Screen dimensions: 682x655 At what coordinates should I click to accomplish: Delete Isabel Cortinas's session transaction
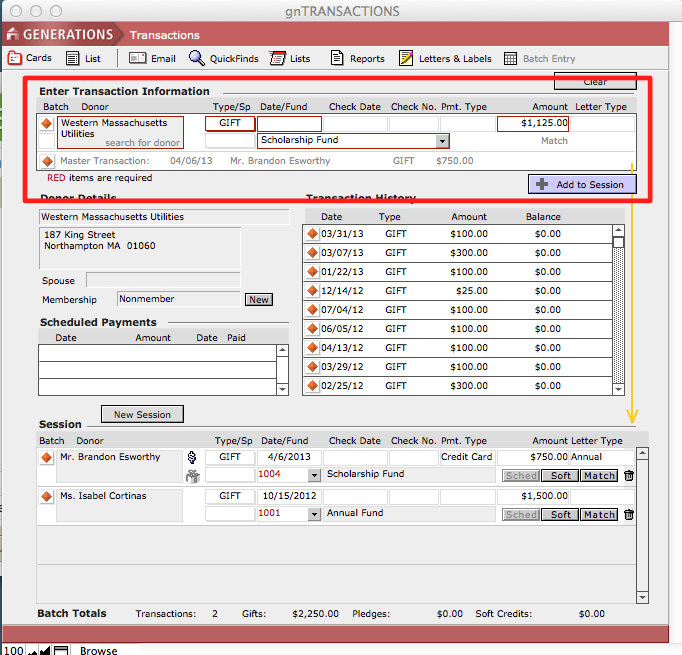(x=629, y=515)
